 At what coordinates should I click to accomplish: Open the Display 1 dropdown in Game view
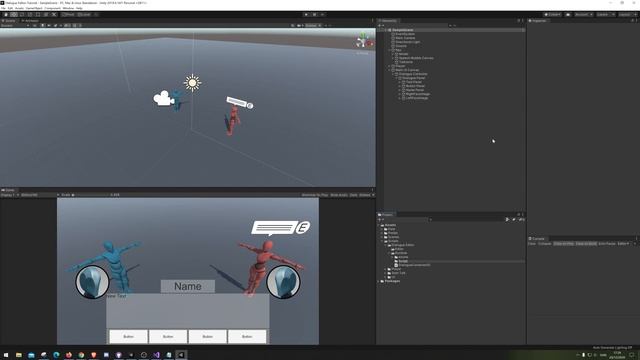[10, 195]
